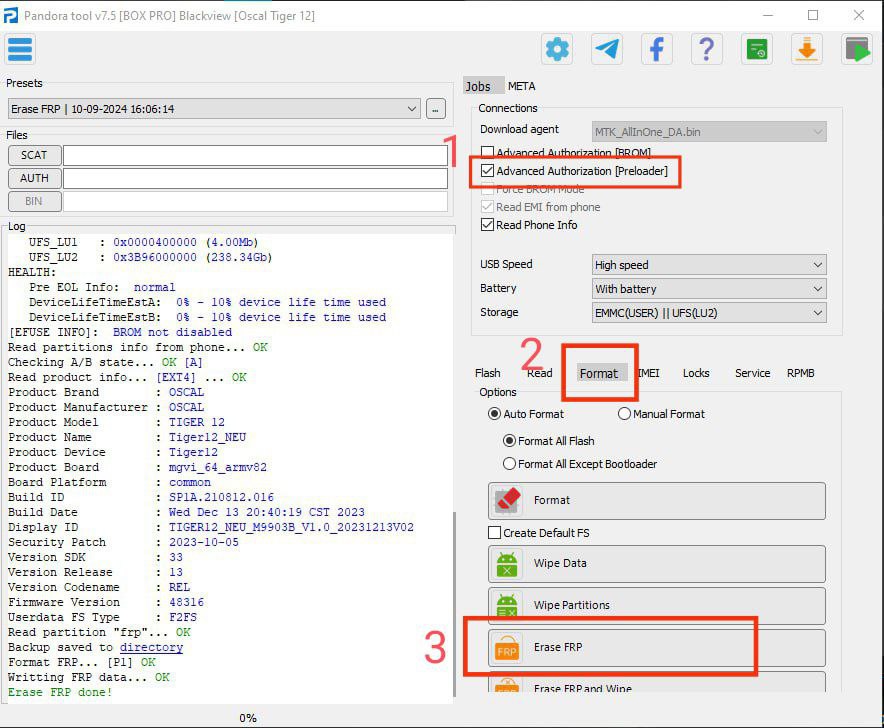Click the Format button
This screenshot has height=728, width=884.
(x=657, y=501)
